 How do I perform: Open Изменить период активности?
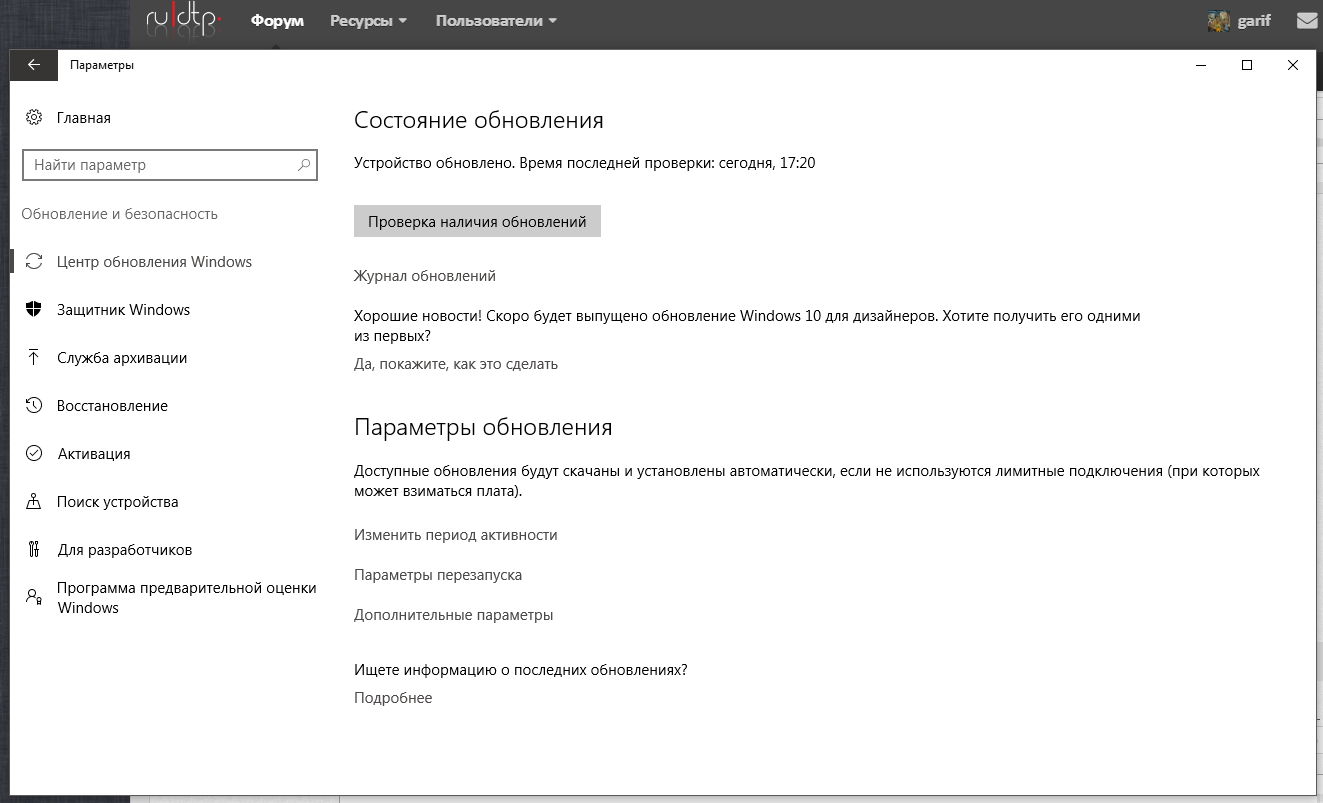(x=456, y=535)
